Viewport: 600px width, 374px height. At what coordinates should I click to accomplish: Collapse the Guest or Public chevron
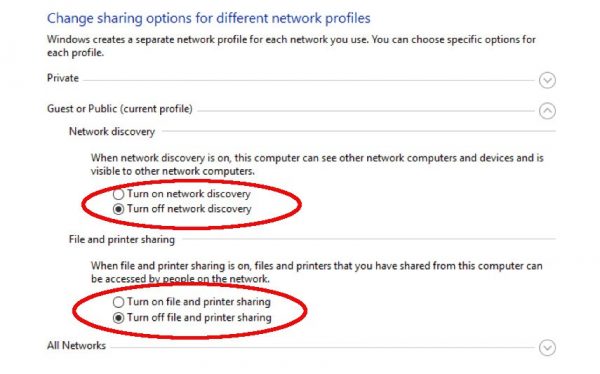point(547,111)
